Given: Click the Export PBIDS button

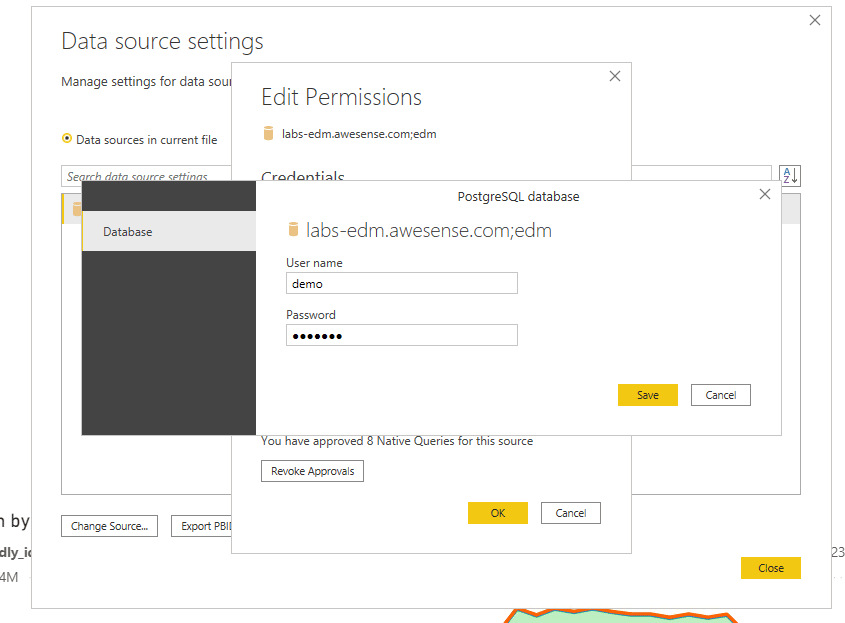Looking at the screenshot, I should click(202, 526).
